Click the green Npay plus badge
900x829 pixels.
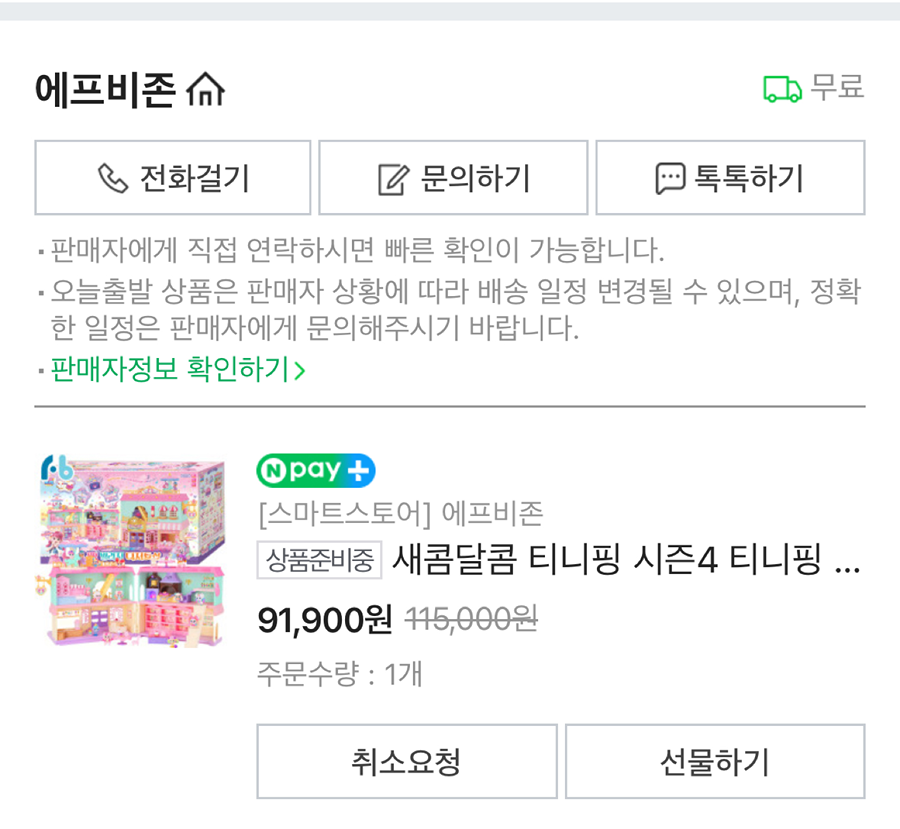(316, 469)
